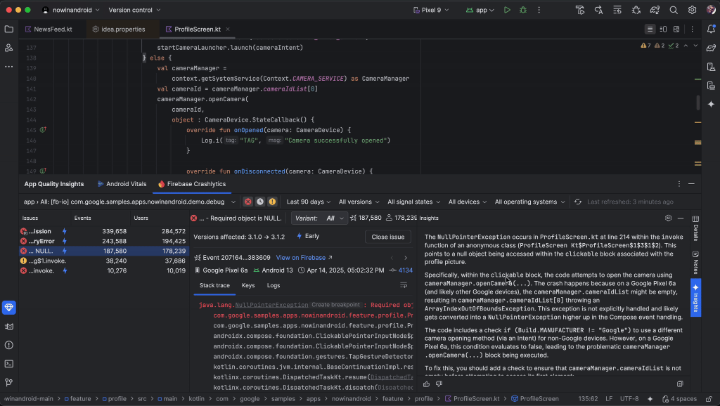The width and height of the screenshot is (720, 406).
Task: Switch to the Keys tab
Action: [248, 285]
